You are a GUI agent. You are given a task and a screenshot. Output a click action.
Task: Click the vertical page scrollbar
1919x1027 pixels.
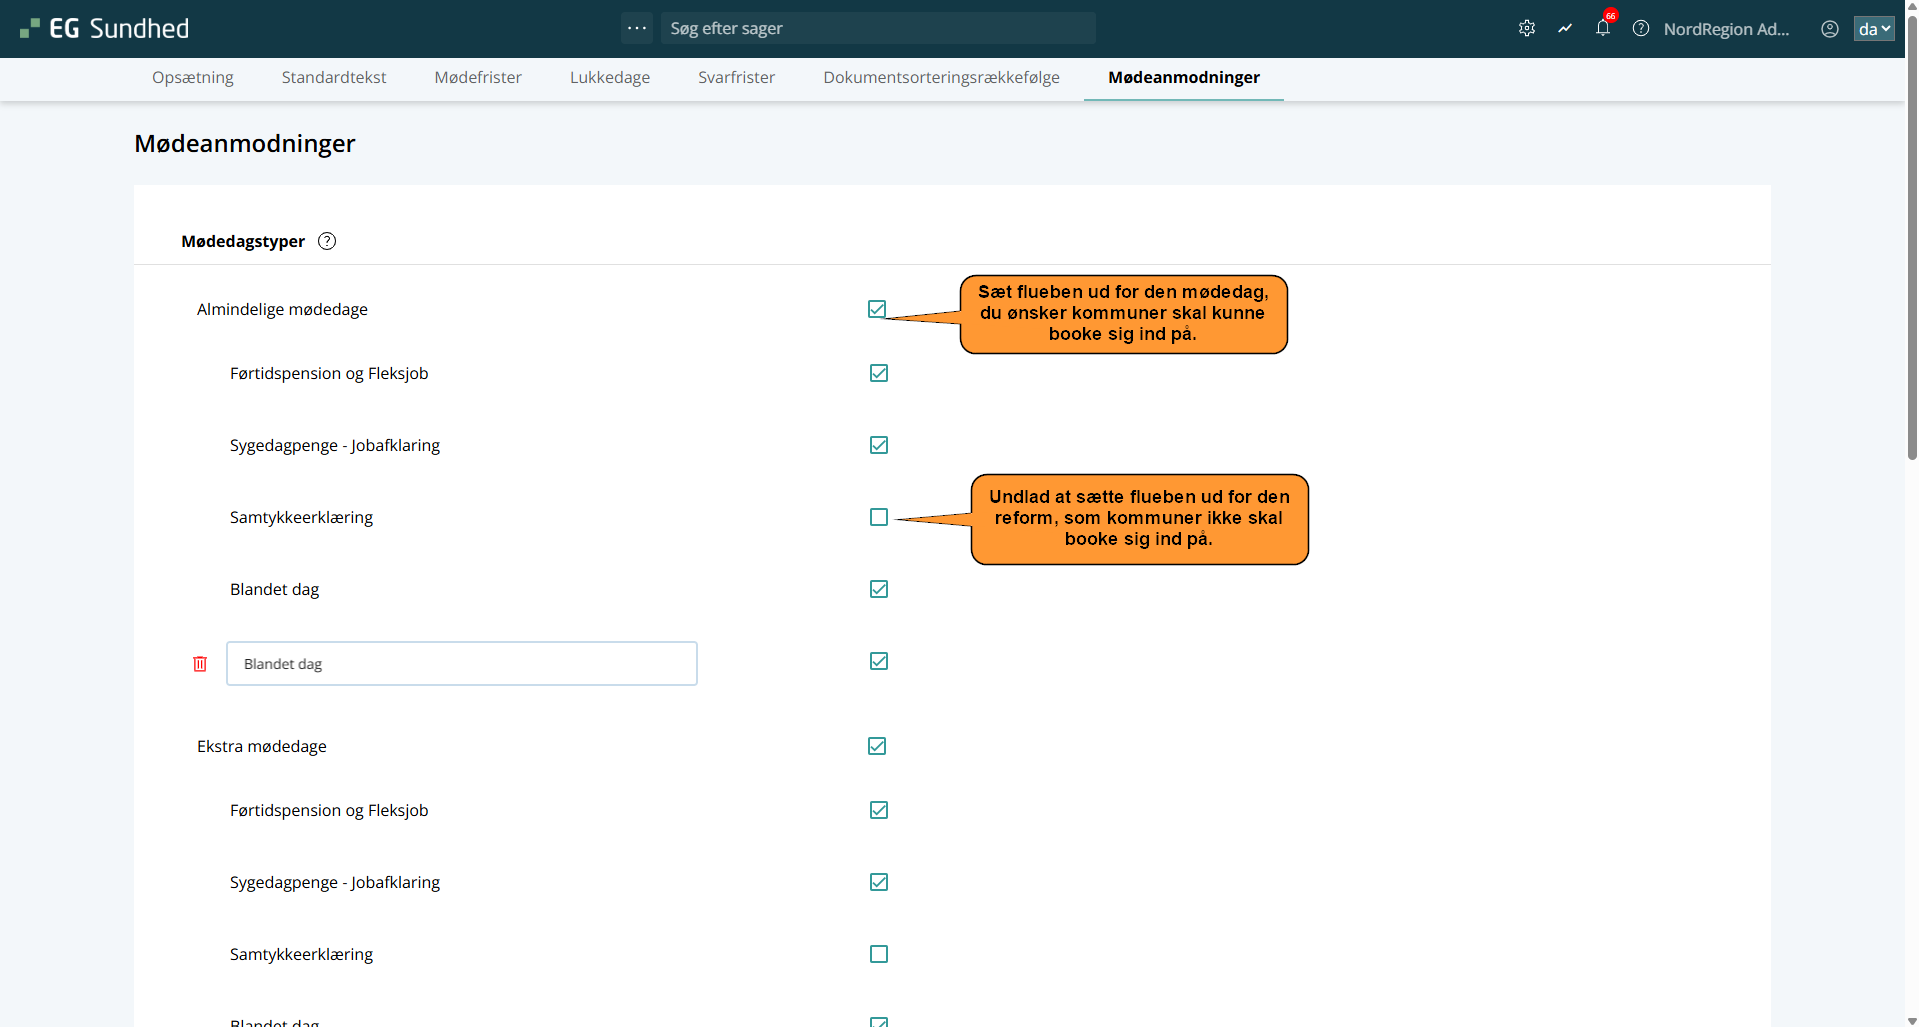coord(1911,300)
